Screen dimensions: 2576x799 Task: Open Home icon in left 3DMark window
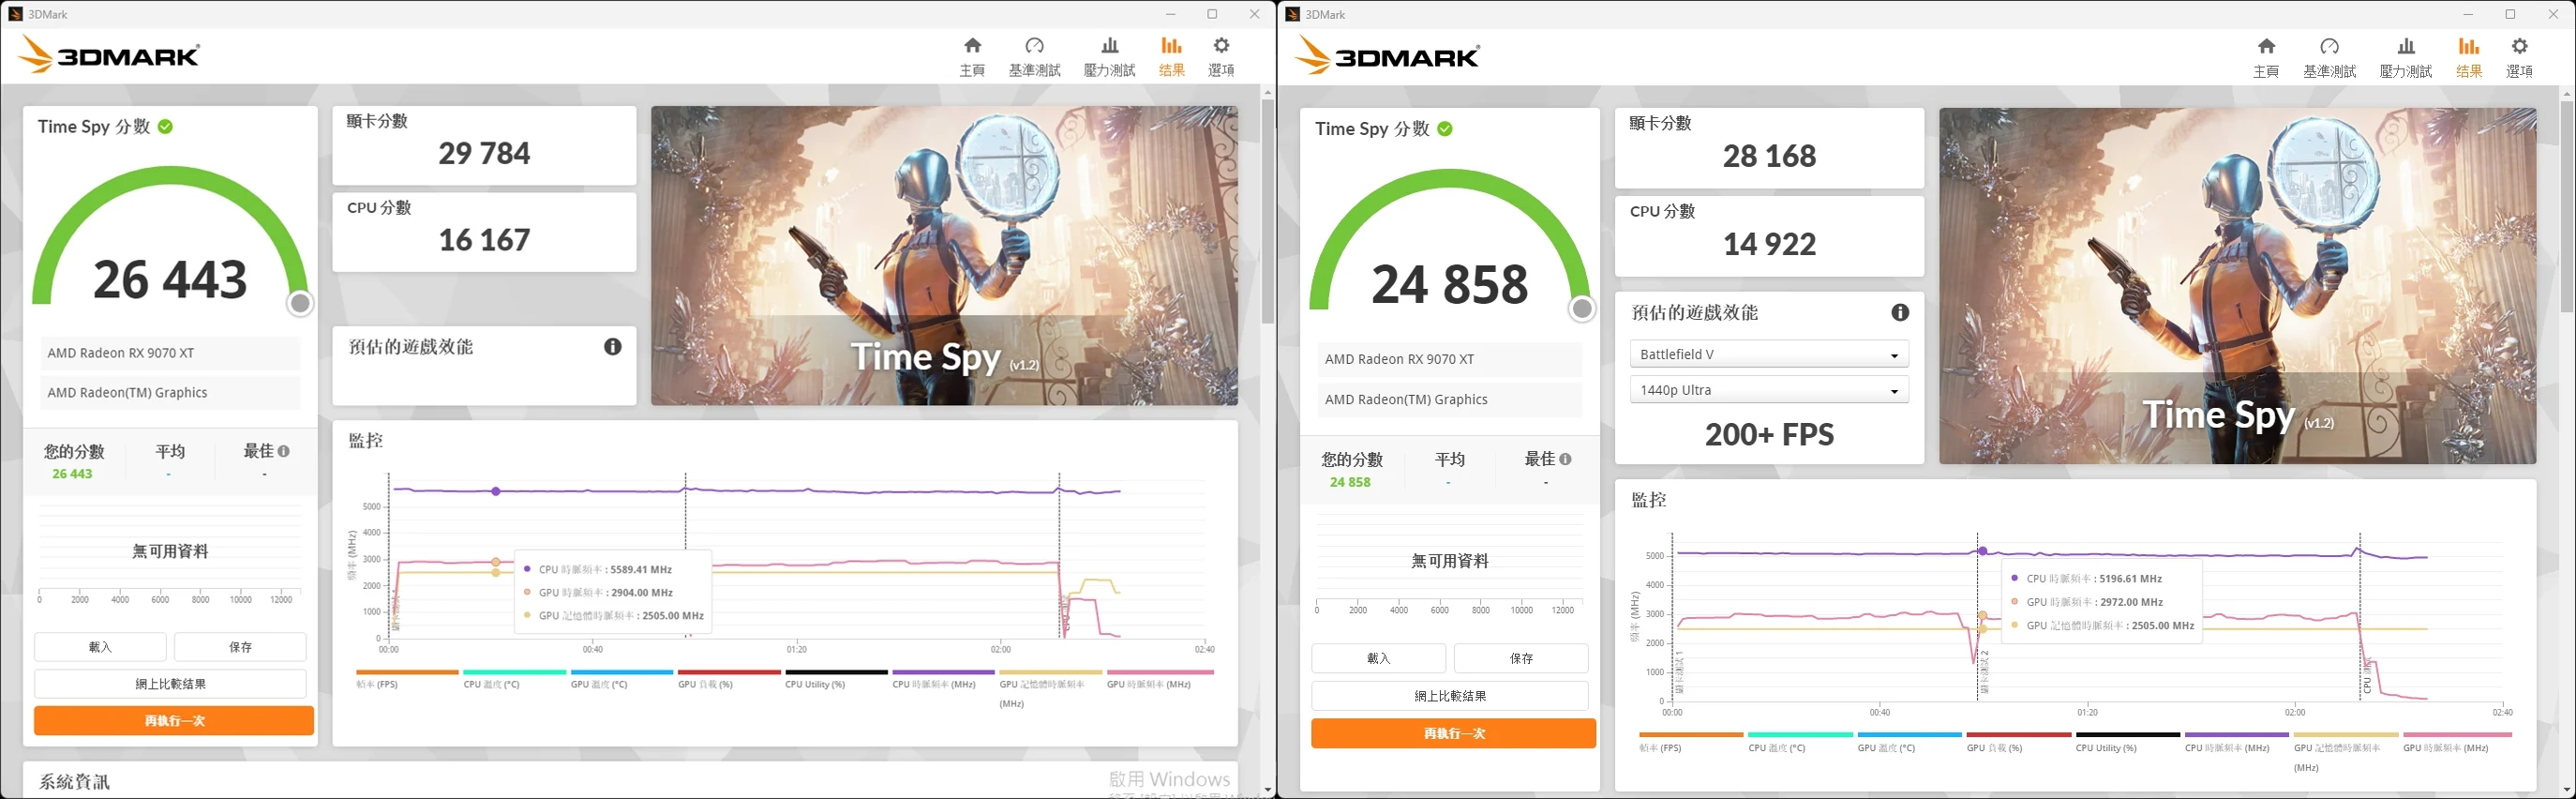pyautogui.click(x=972, y=56)
